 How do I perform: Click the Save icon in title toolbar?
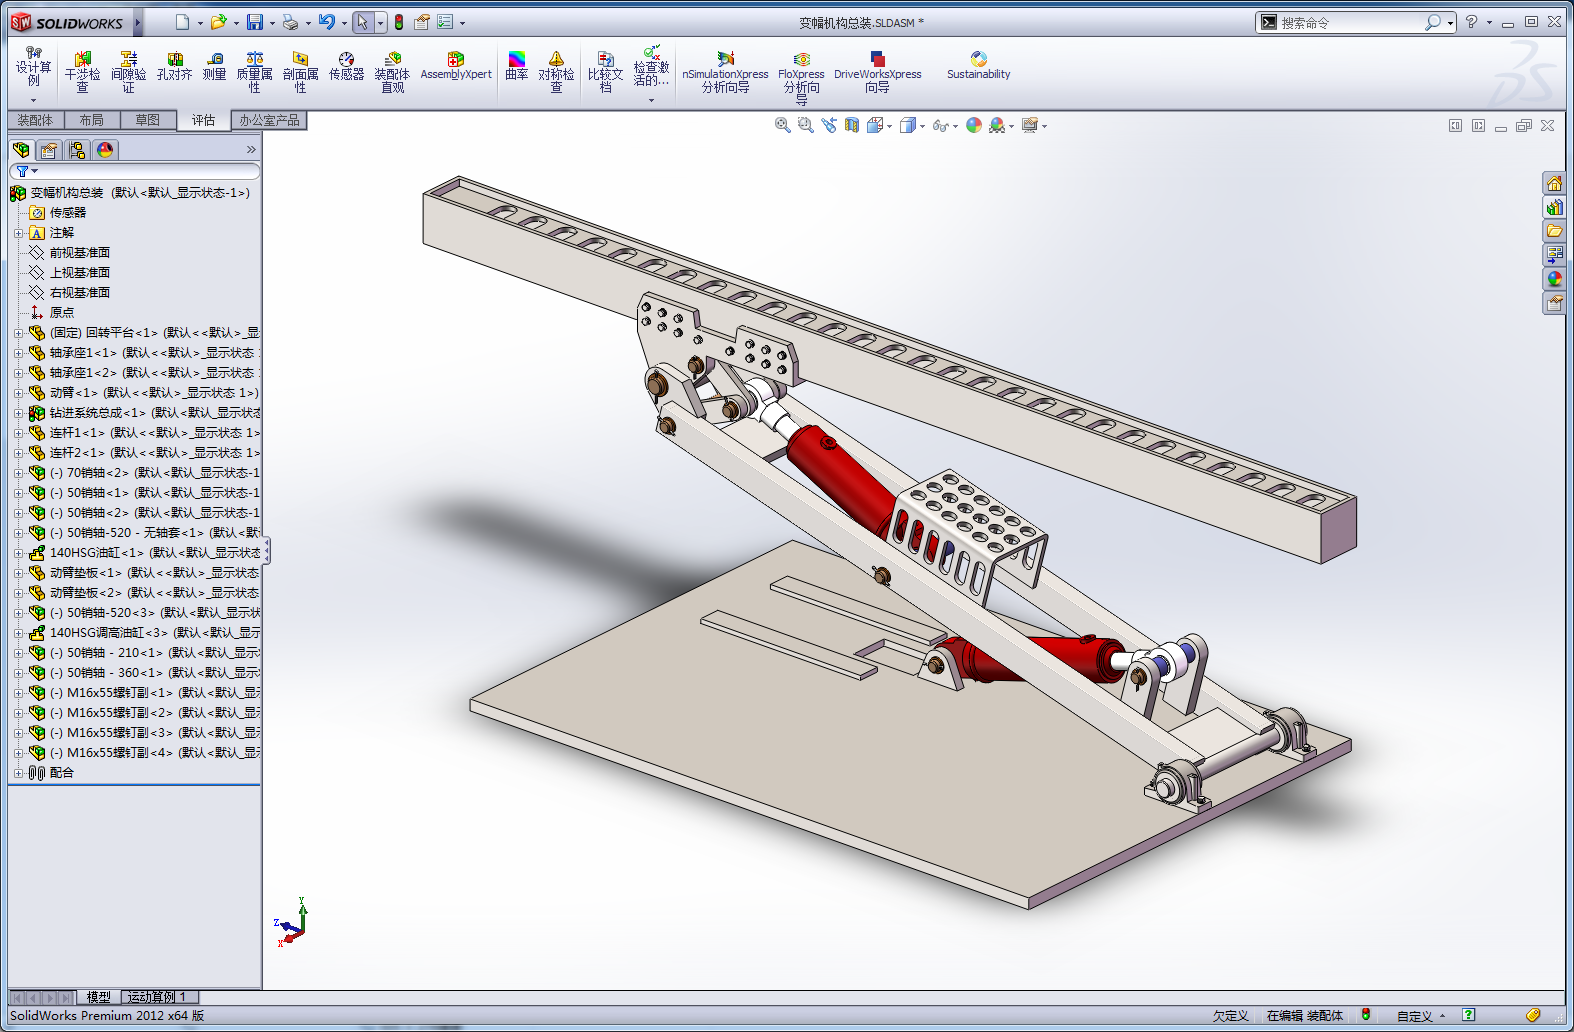255,22
